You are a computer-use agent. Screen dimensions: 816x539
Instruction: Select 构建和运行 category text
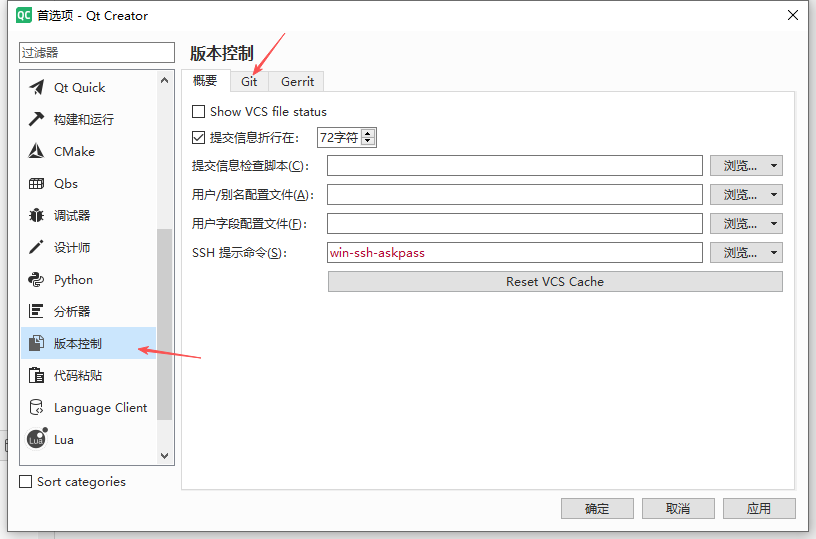[x=84, y=119]
